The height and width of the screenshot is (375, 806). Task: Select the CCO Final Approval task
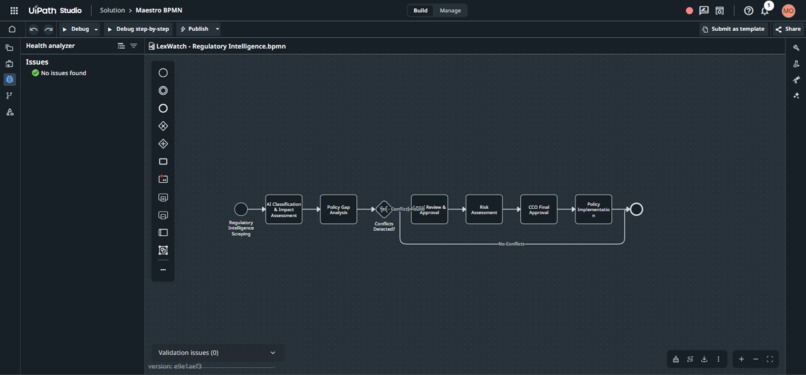point(539,209)
